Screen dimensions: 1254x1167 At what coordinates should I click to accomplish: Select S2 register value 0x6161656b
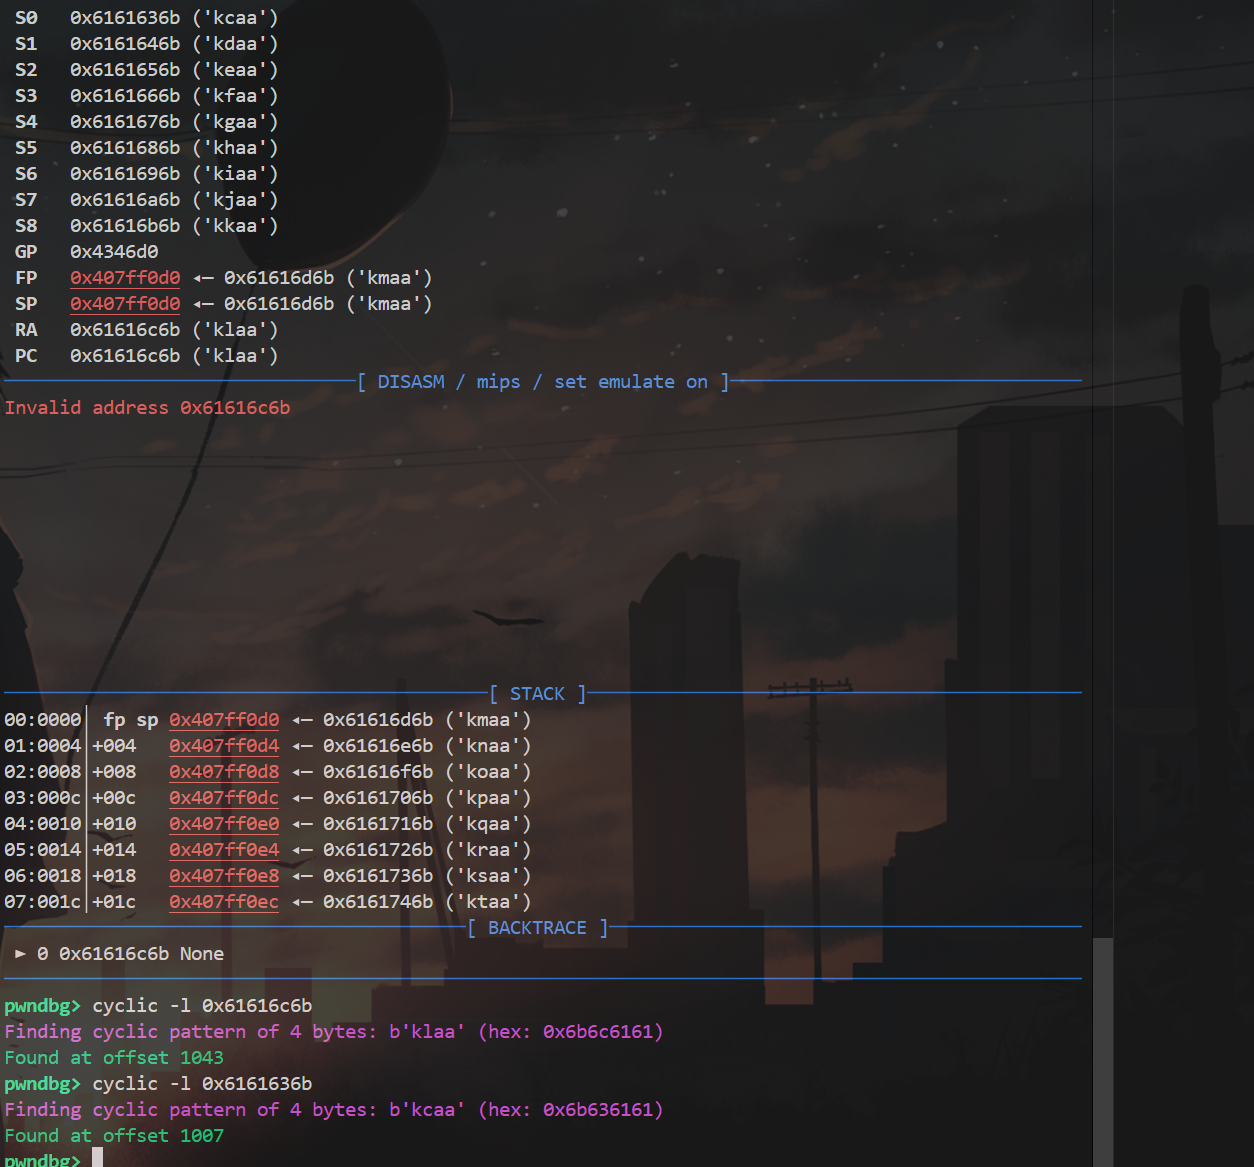point(125,70)
